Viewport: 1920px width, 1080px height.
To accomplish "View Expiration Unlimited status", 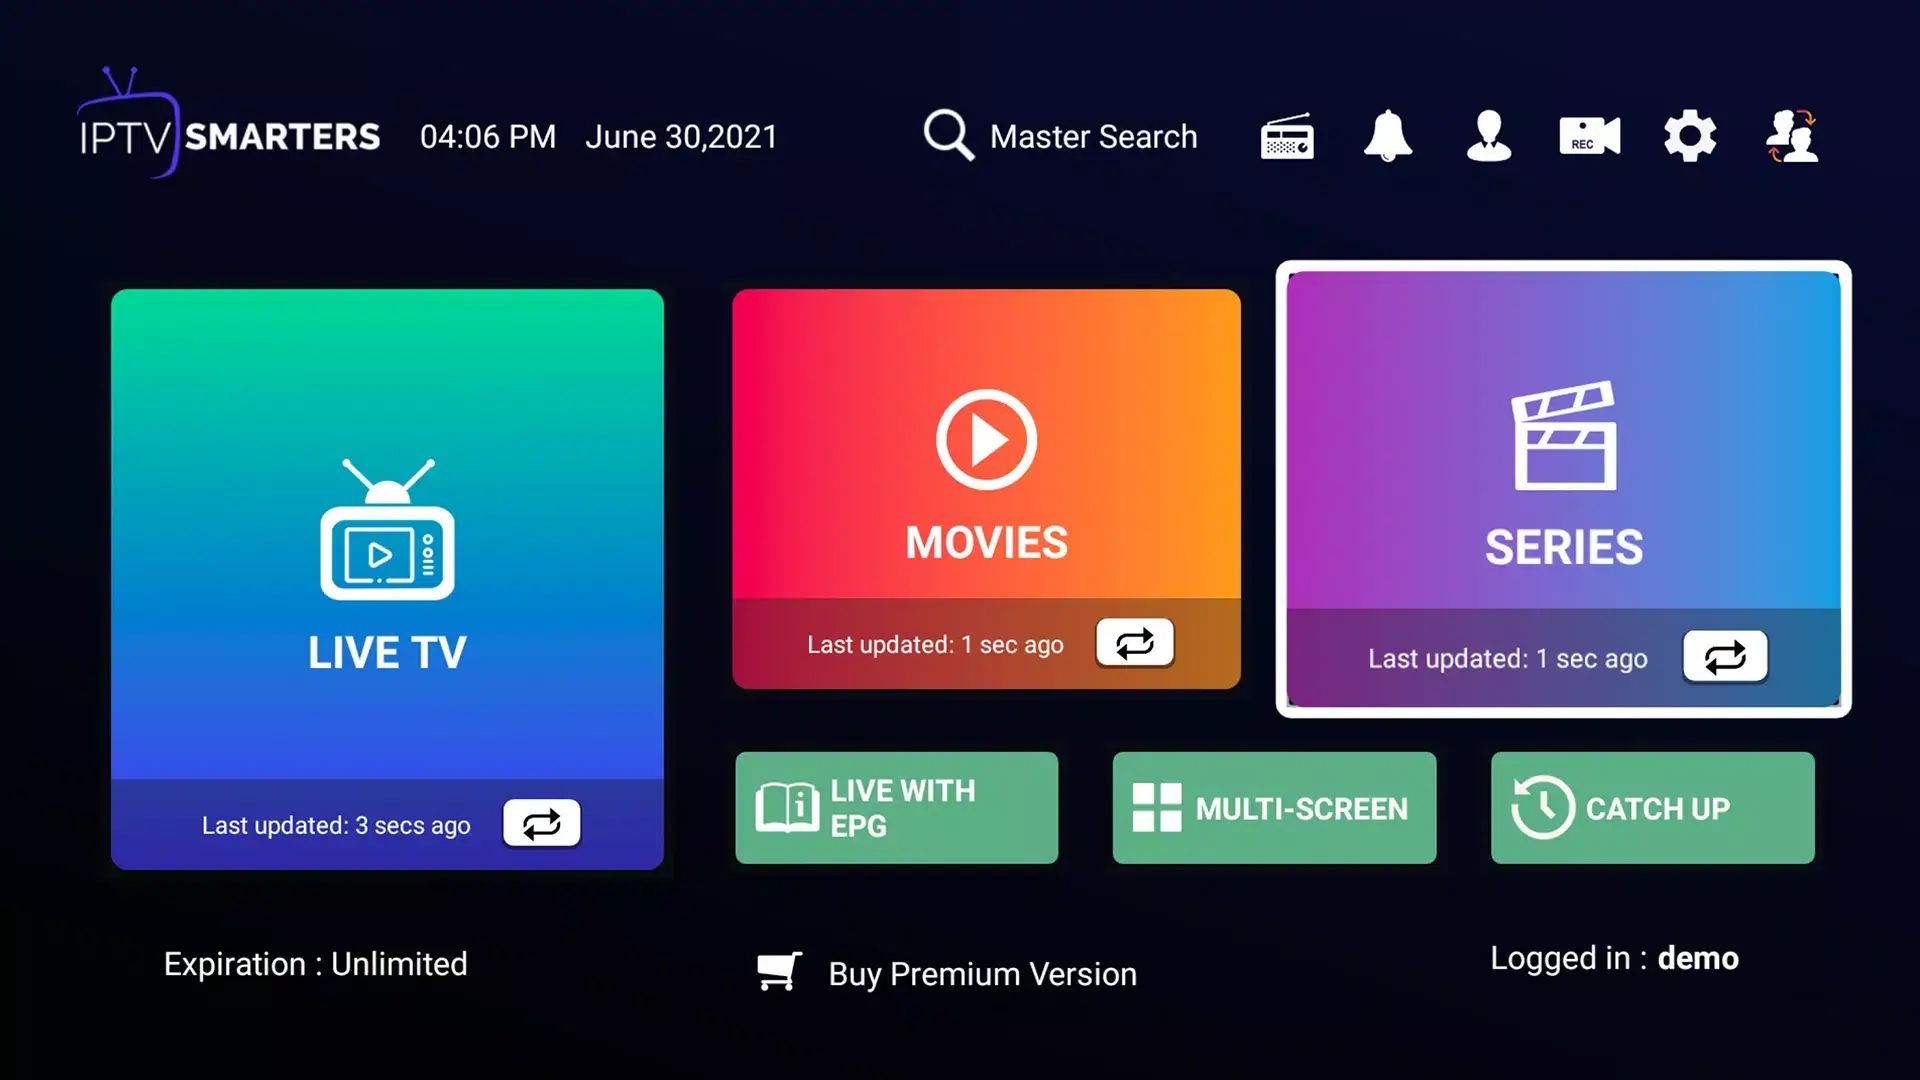I will [x=315, y=963].
